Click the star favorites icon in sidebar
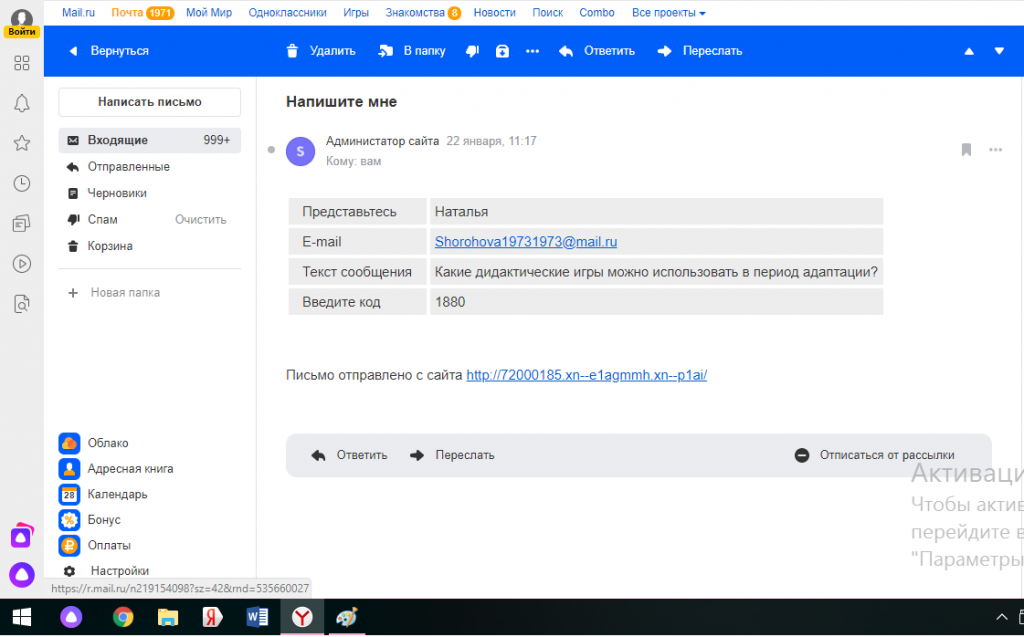The height and width of the screenshot is (637, 1024). pyautogui.click(x=21, y=143)
